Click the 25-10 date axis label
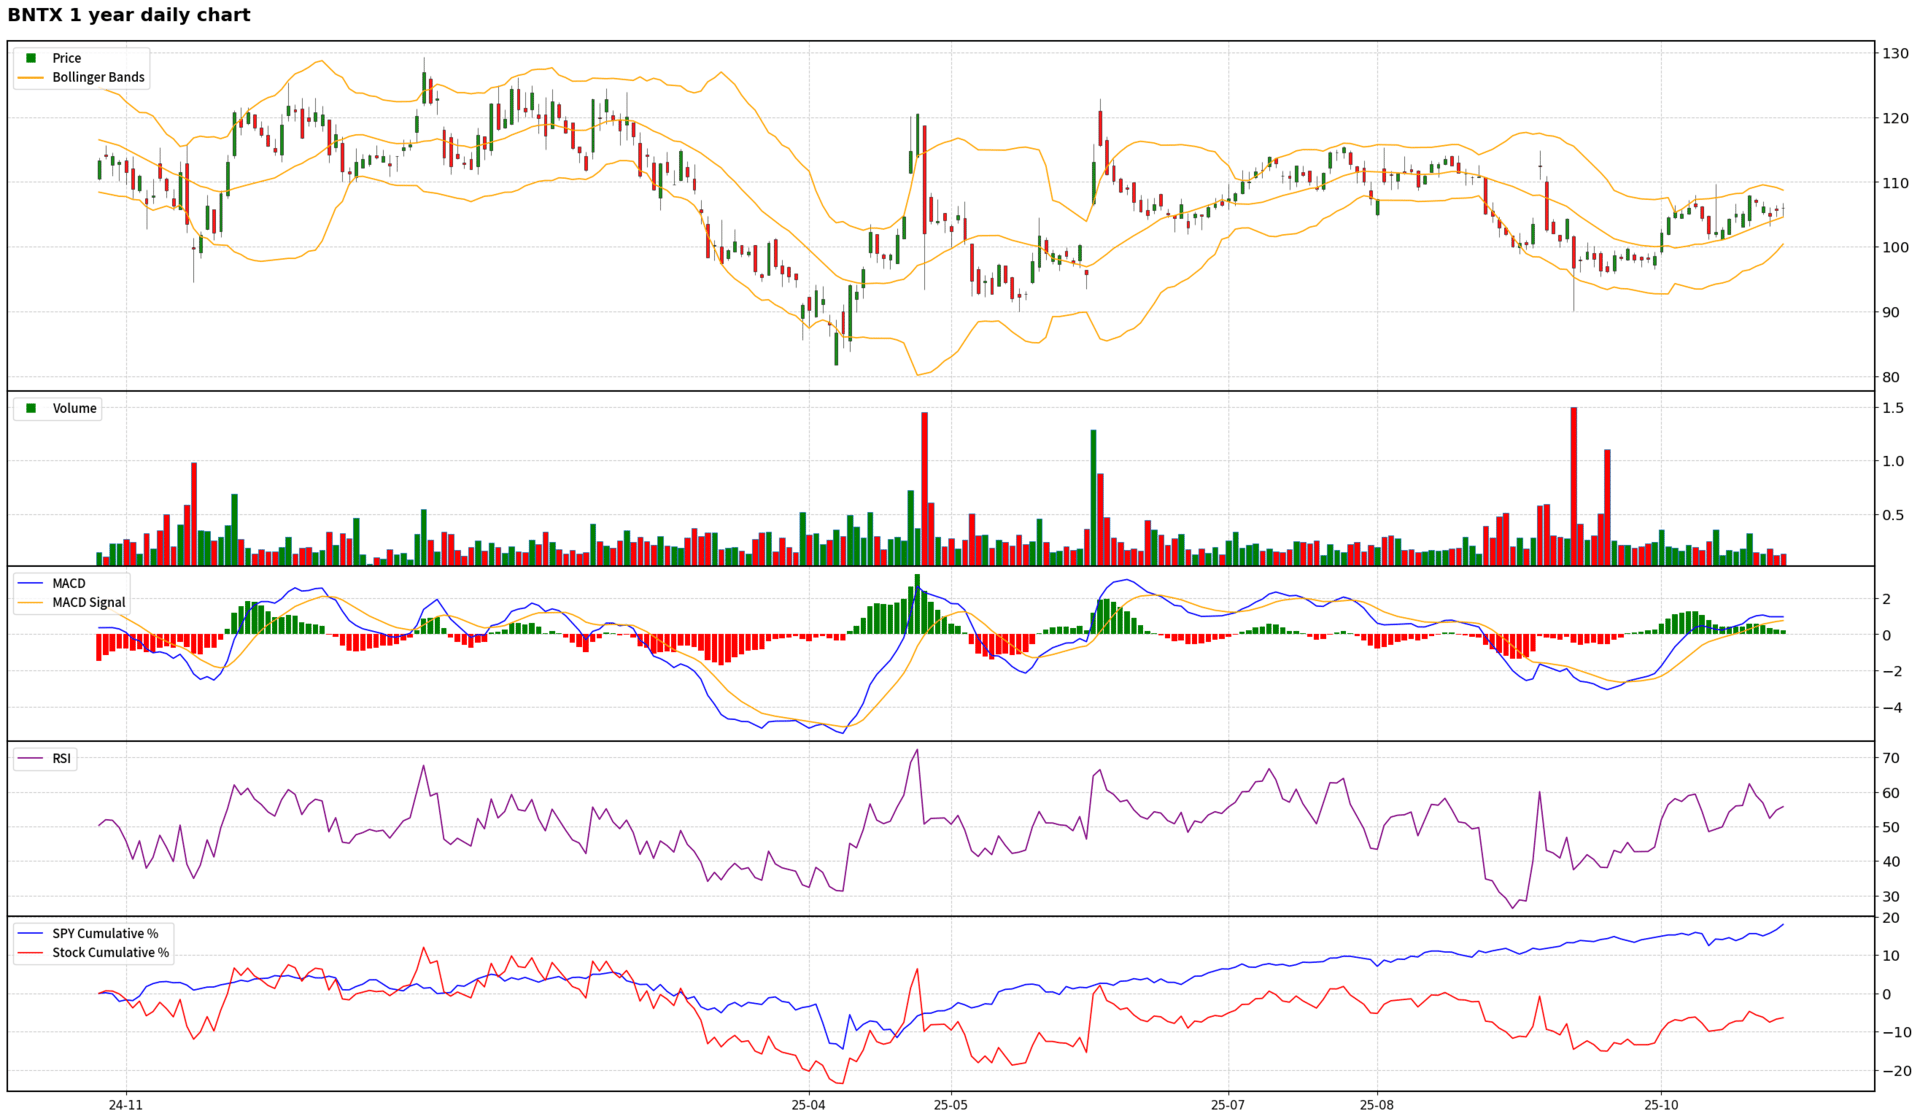The image size is (1920, 1119). tap(1661, 1105)
